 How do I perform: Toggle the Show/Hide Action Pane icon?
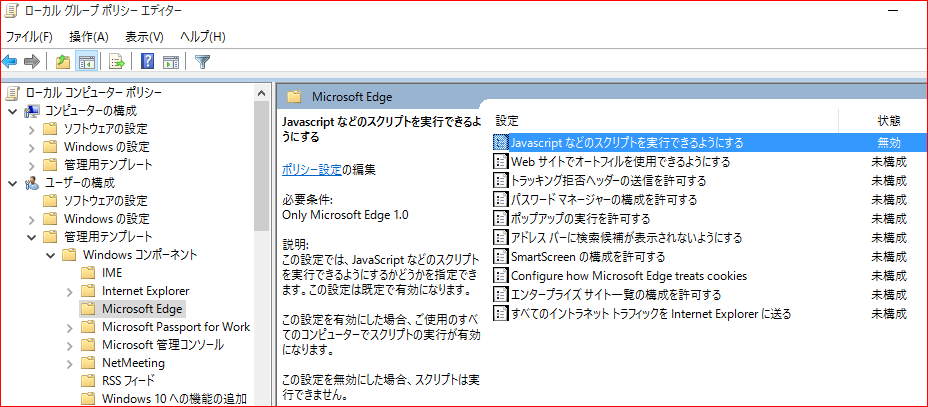point(171,61)
